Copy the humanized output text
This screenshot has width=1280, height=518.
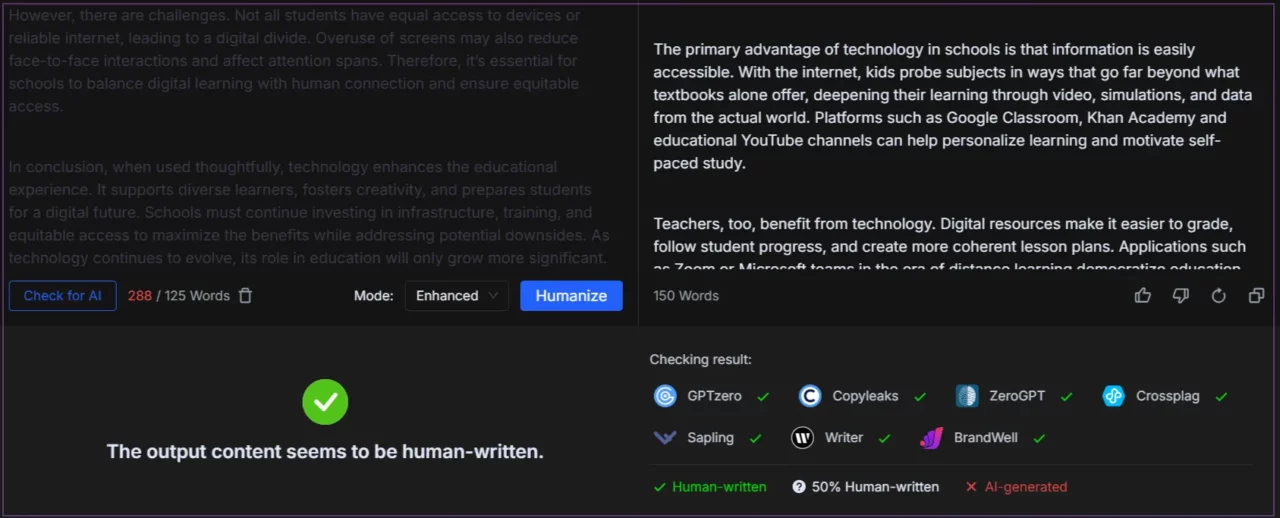(1256, 296)
